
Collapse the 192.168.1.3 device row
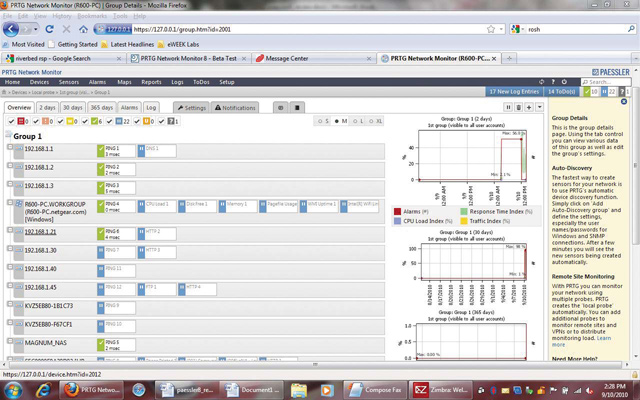click(10, 184)
